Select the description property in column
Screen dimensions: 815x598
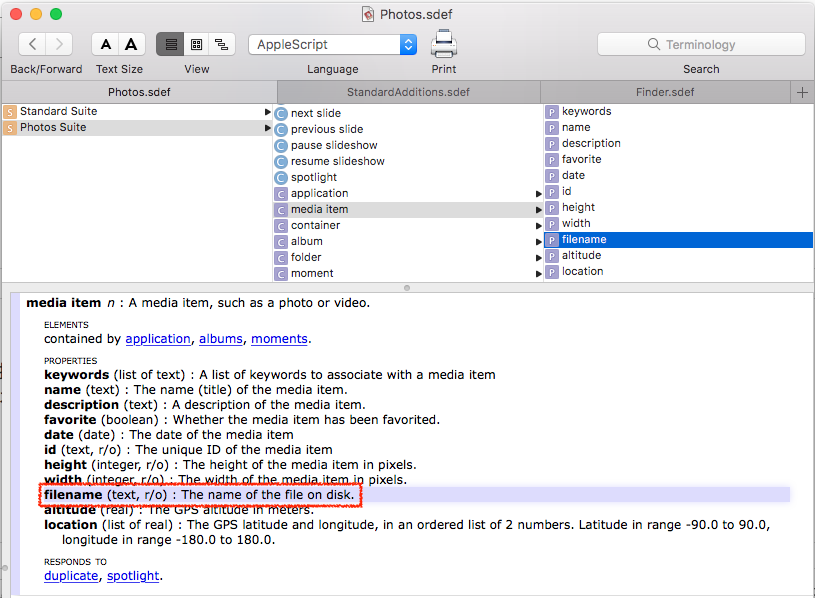(x=678, y=144)
